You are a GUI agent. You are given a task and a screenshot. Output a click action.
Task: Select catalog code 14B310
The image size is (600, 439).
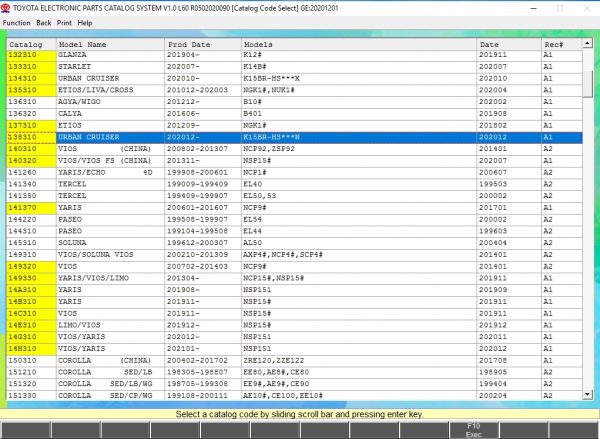(x=31, y=302)
